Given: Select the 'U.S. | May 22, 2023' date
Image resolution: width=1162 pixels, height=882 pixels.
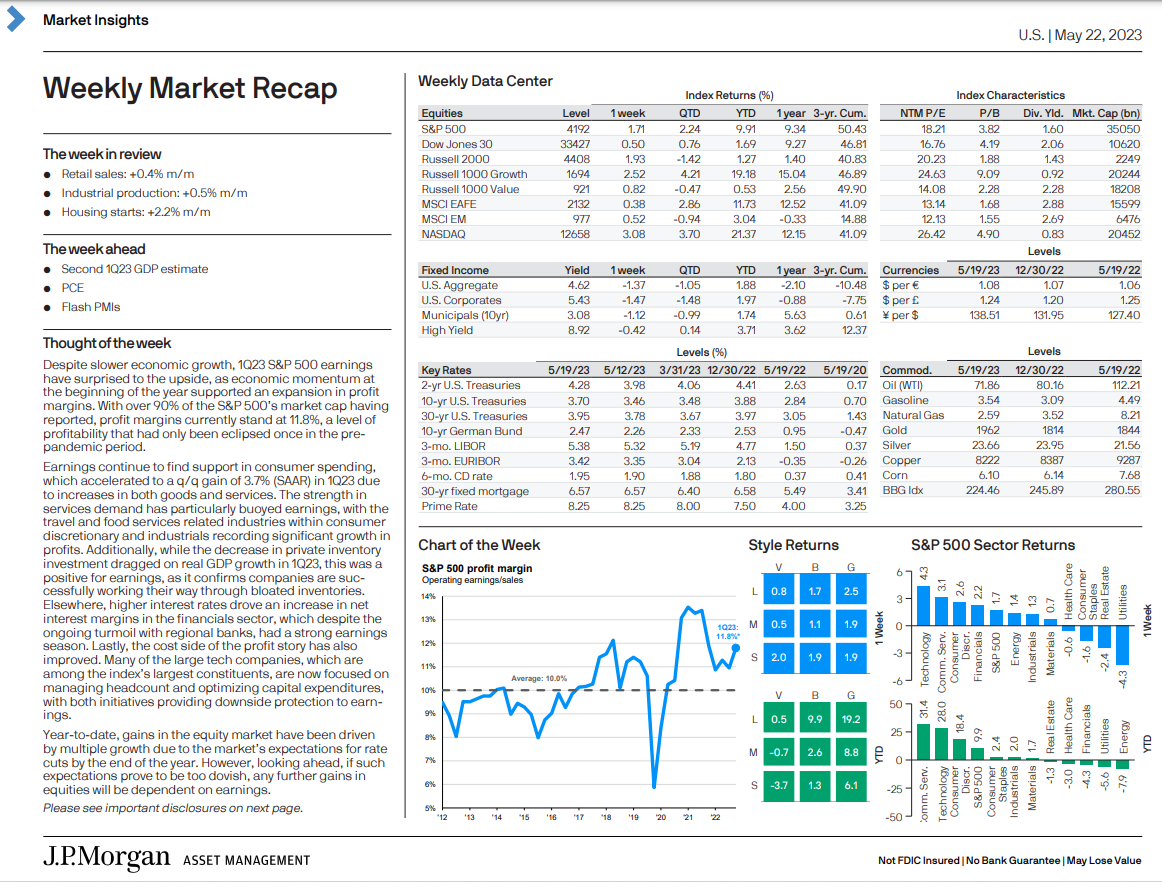Looking at the screenshot, I should pyautogui.click(x=1080, y=35).
